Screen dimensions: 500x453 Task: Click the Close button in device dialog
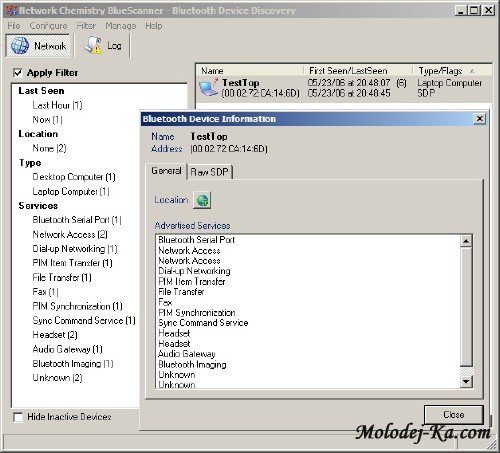[454, 415]
